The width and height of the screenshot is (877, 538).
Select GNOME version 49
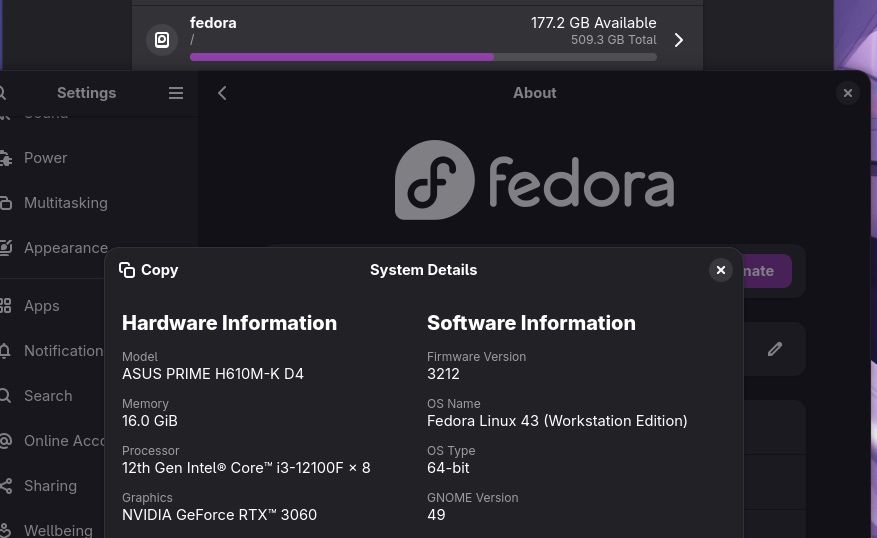point(436,515)
